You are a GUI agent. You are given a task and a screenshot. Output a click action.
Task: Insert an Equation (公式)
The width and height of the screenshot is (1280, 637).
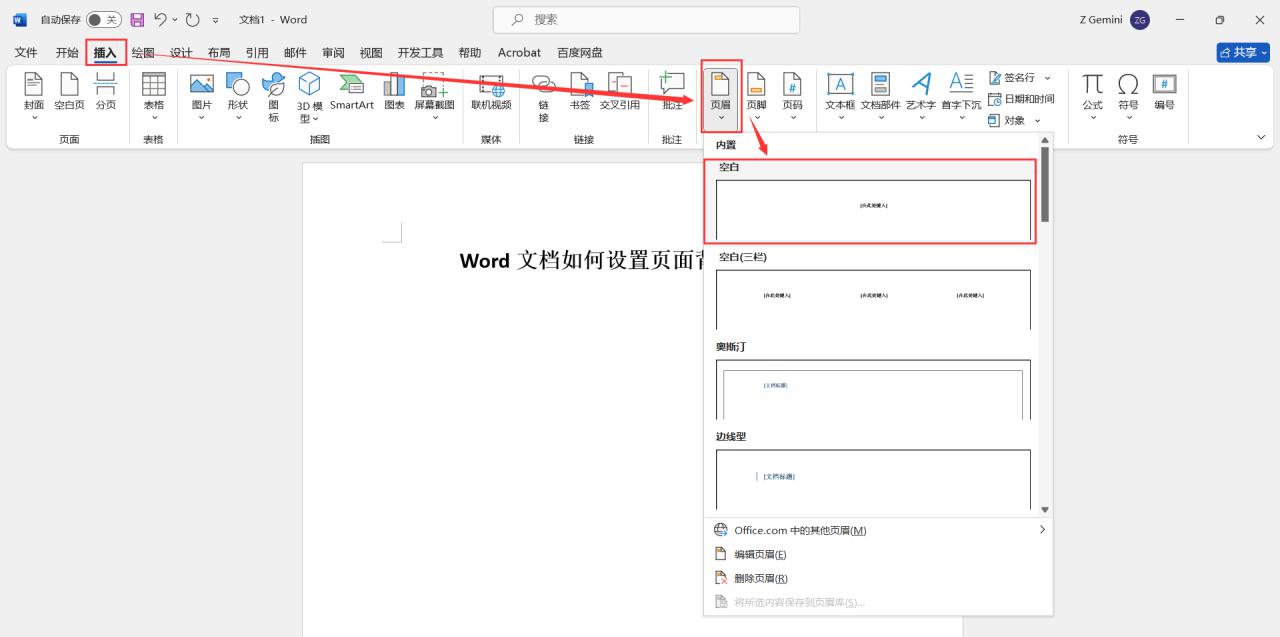(1093, 96)
